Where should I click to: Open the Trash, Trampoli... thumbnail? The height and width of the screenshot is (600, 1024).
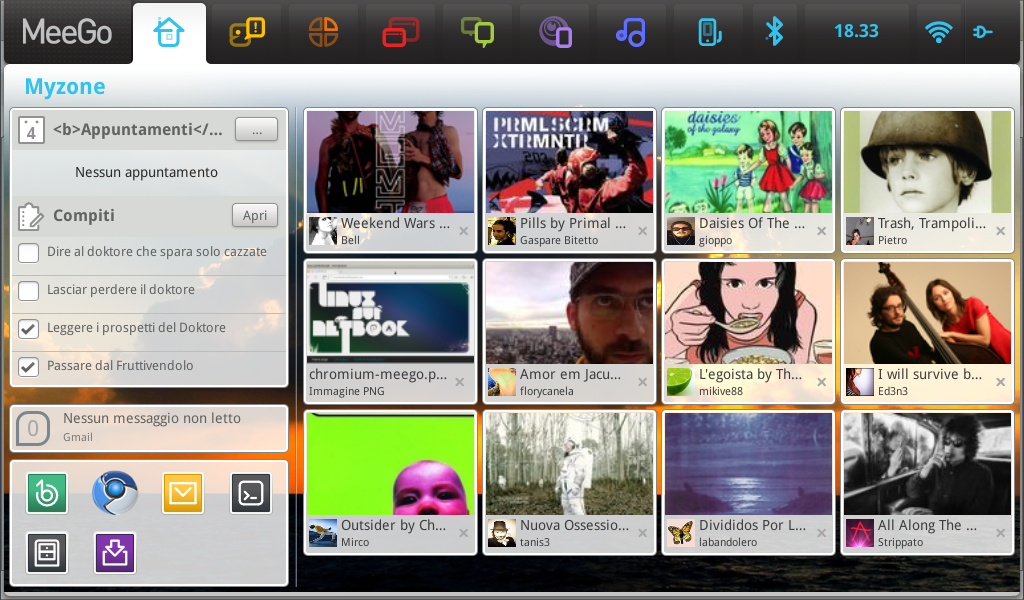pos(927,161)
